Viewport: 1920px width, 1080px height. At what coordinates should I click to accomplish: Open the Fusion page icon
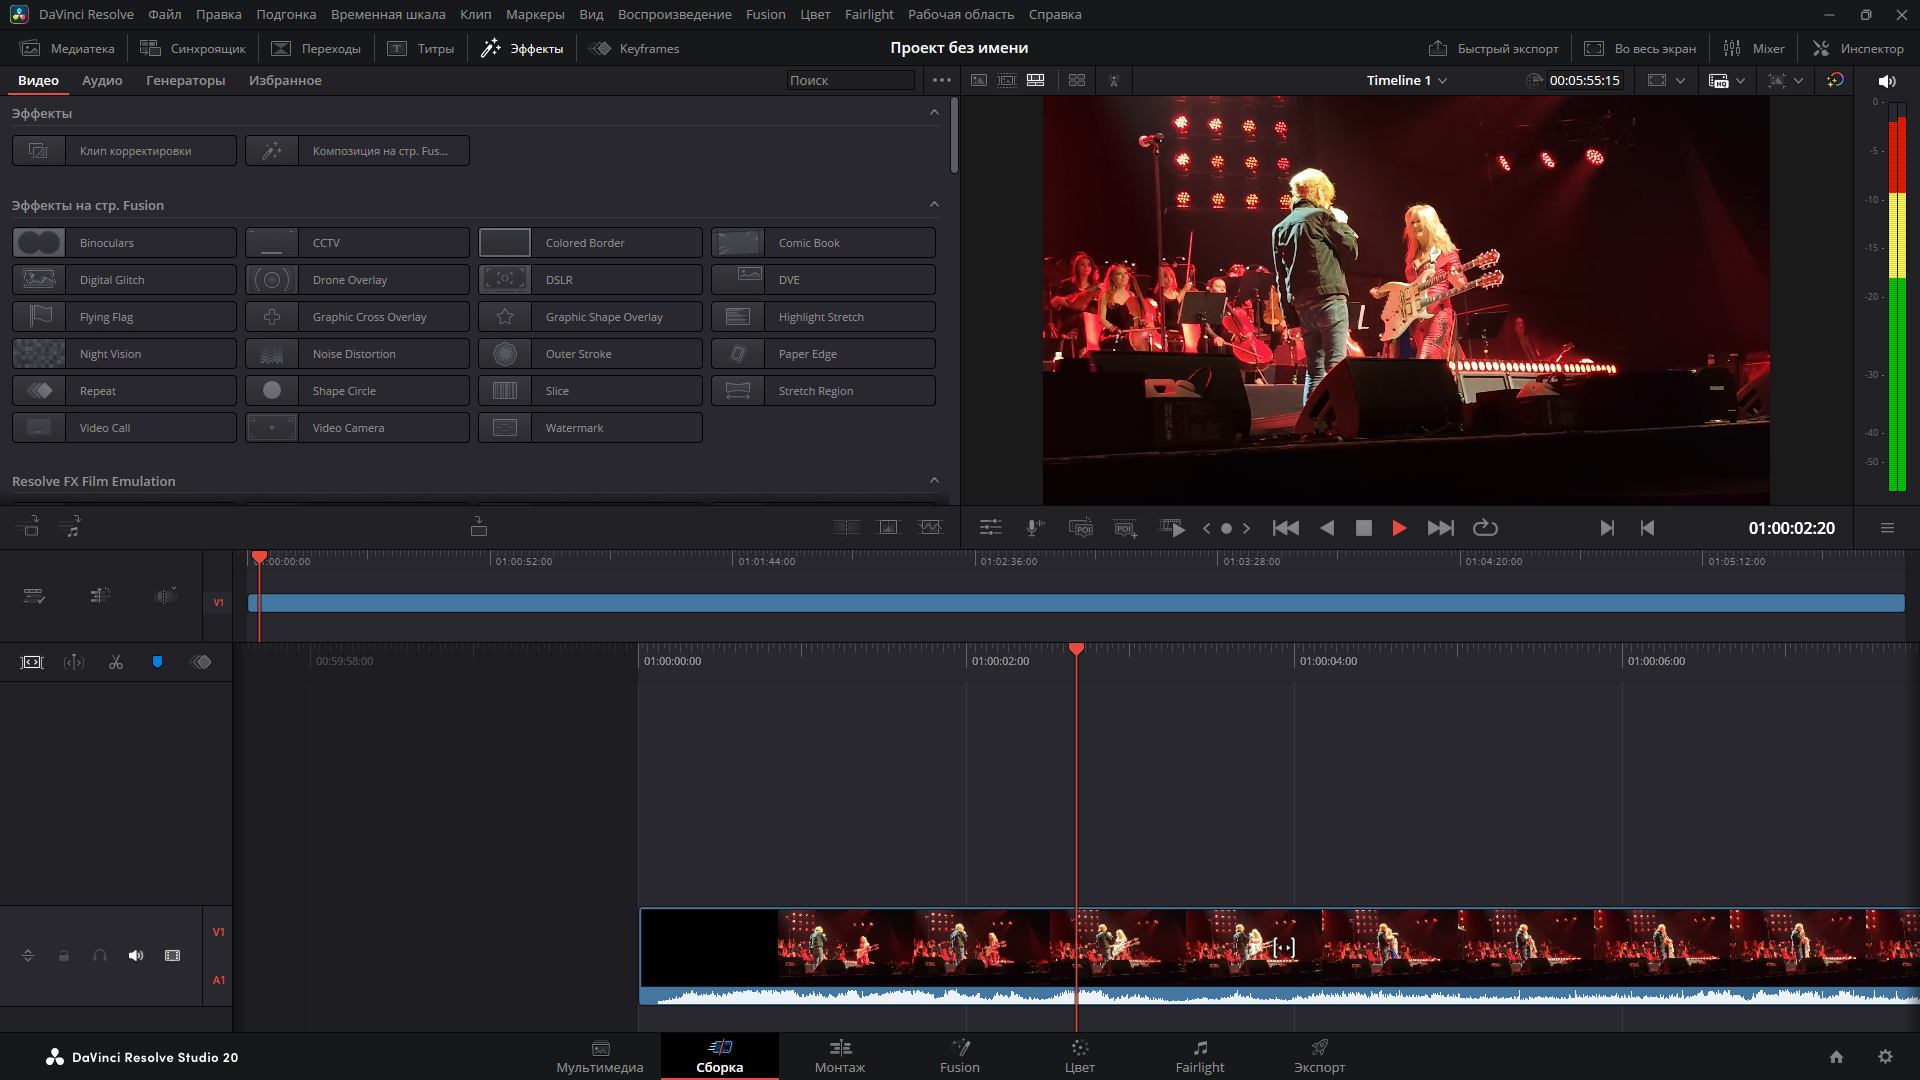pyautogui.click(x=959, y=1055)
